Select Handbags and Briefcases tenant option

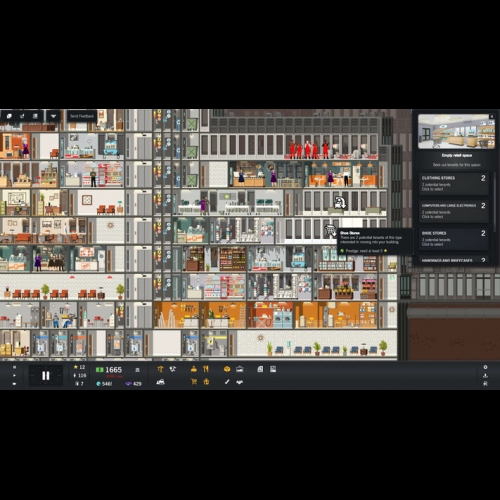454,260
